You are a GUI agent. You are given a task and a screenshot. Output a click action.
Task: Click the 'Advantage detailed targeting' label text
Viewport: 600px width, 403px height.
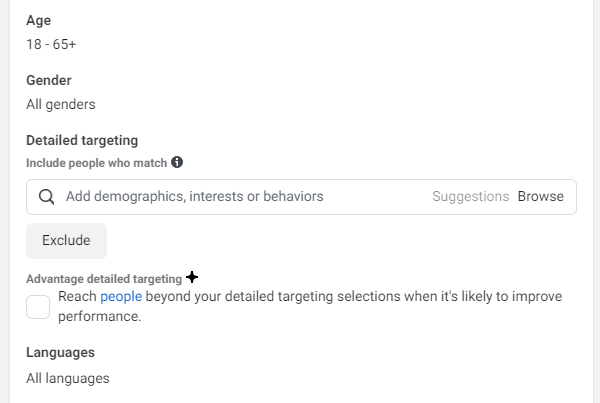pyautogui.click(x=104, y=279)
